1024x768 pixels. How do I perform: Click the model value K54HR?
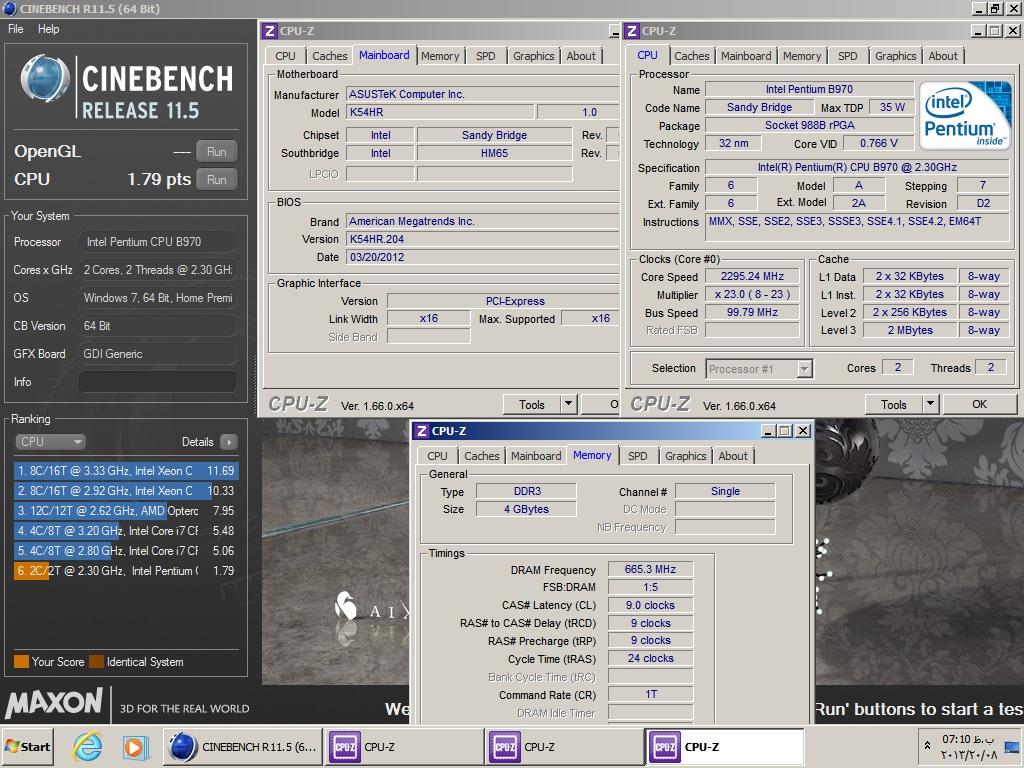[x=440, y=112]
